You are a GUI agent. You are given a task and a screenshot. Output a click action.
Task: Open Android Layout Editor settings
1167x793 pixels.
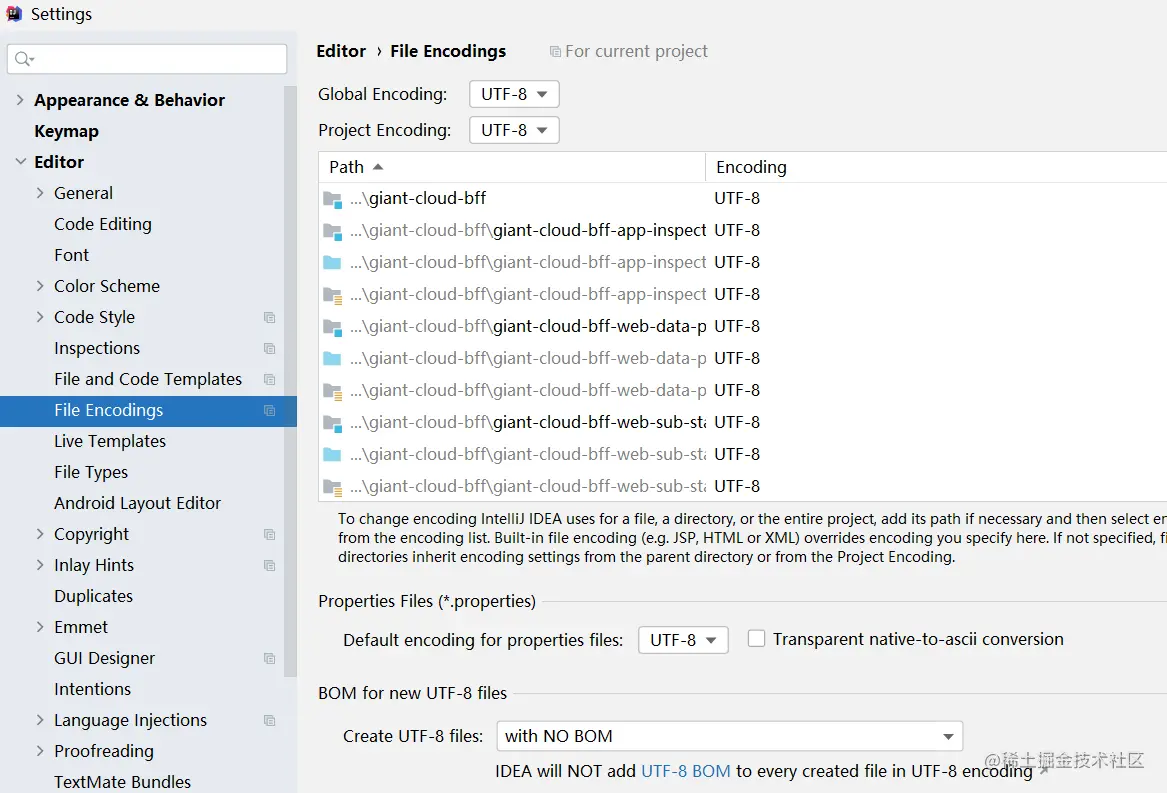point(138,503)
